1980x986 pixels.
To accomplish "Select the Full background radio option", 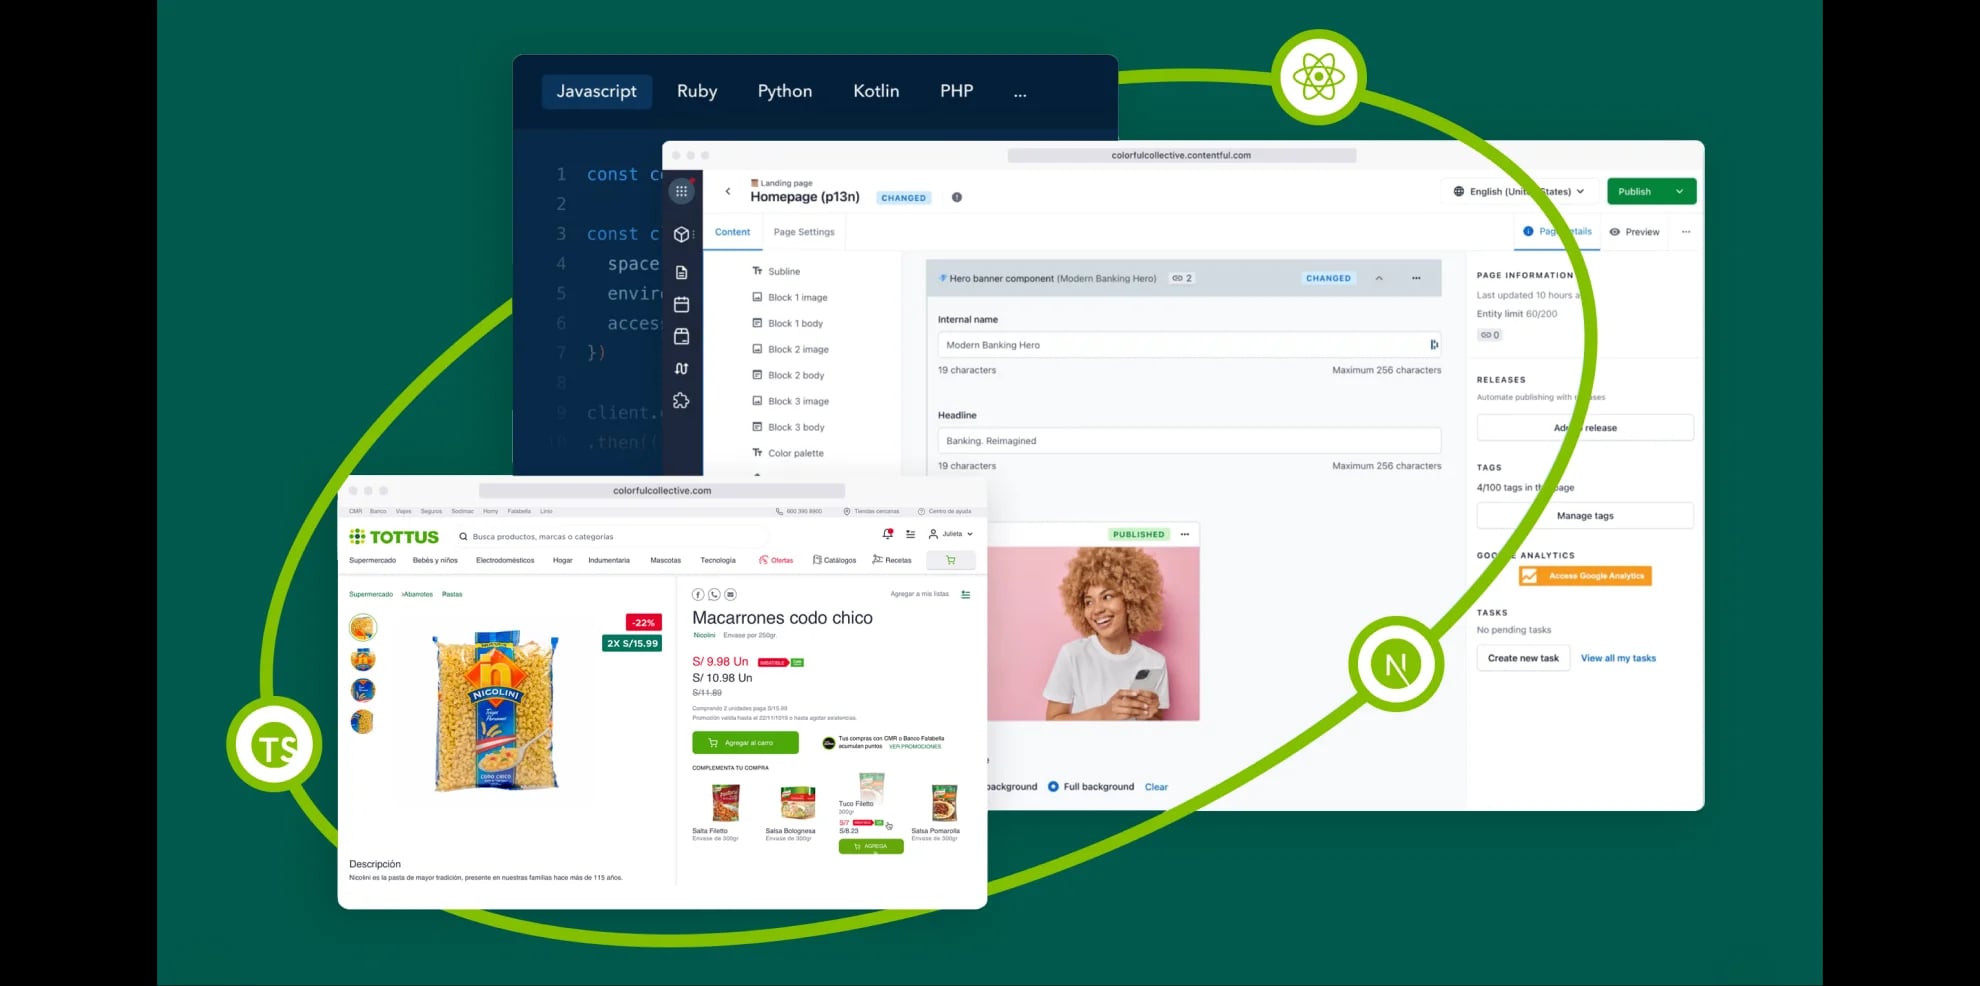I will [x=1053, y=787].
